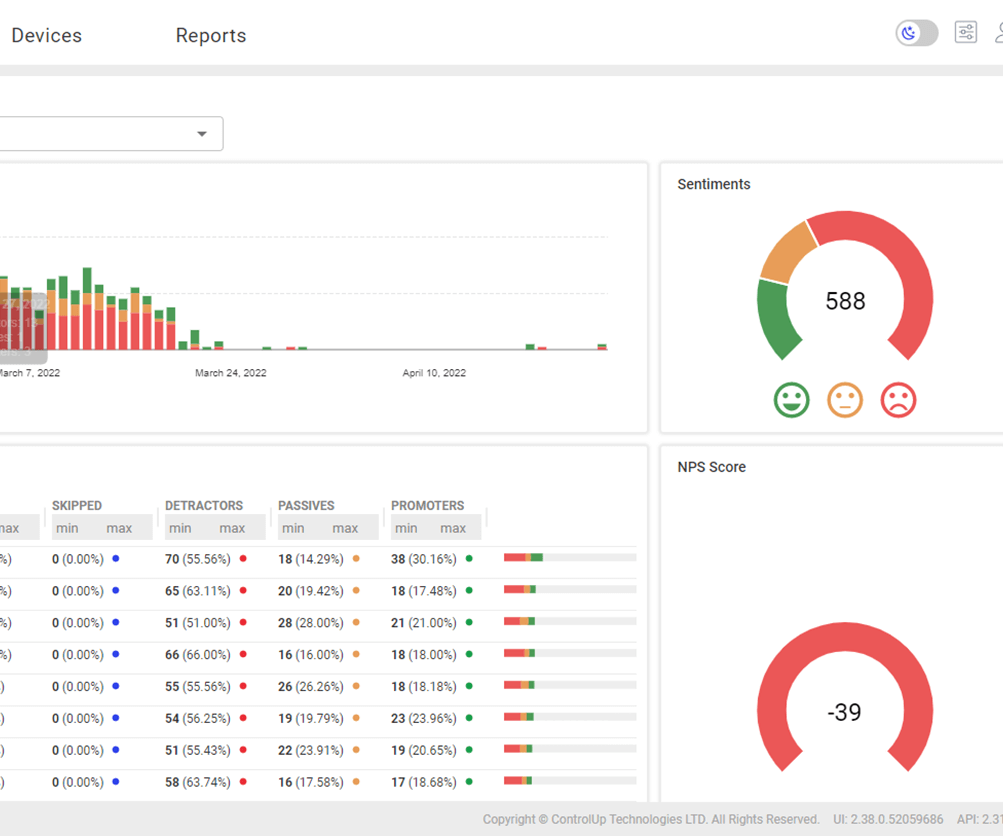Click the Detractors min filter field
1003x836 pixels.
click(x=181, y=528)
